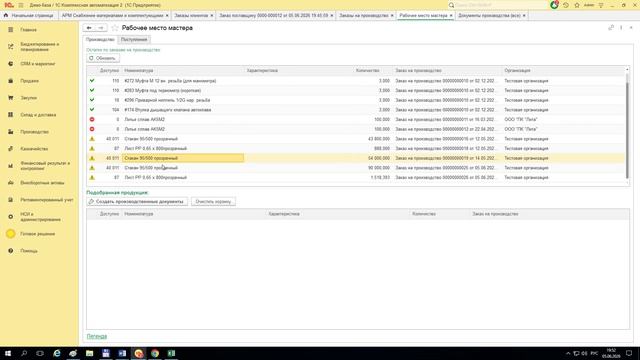640x360 pixels.
Task: Switch to Заказы на производство tab
Action: (364, 15)
